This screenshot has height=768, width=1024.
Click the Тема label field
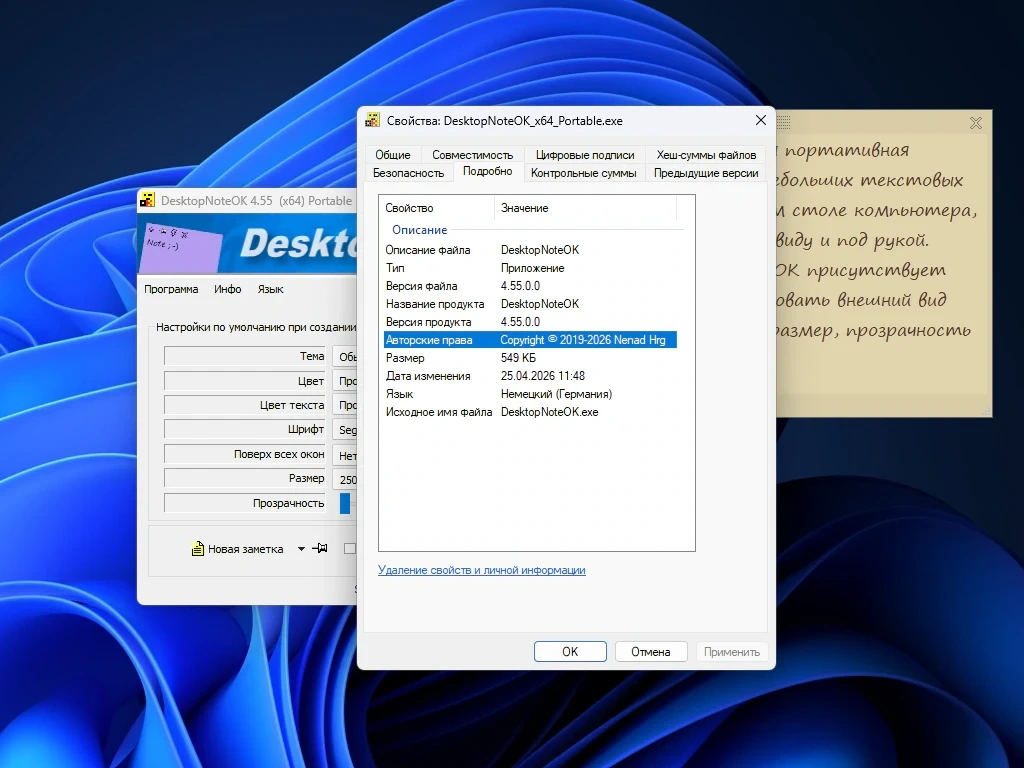click(x=245, y=356)
